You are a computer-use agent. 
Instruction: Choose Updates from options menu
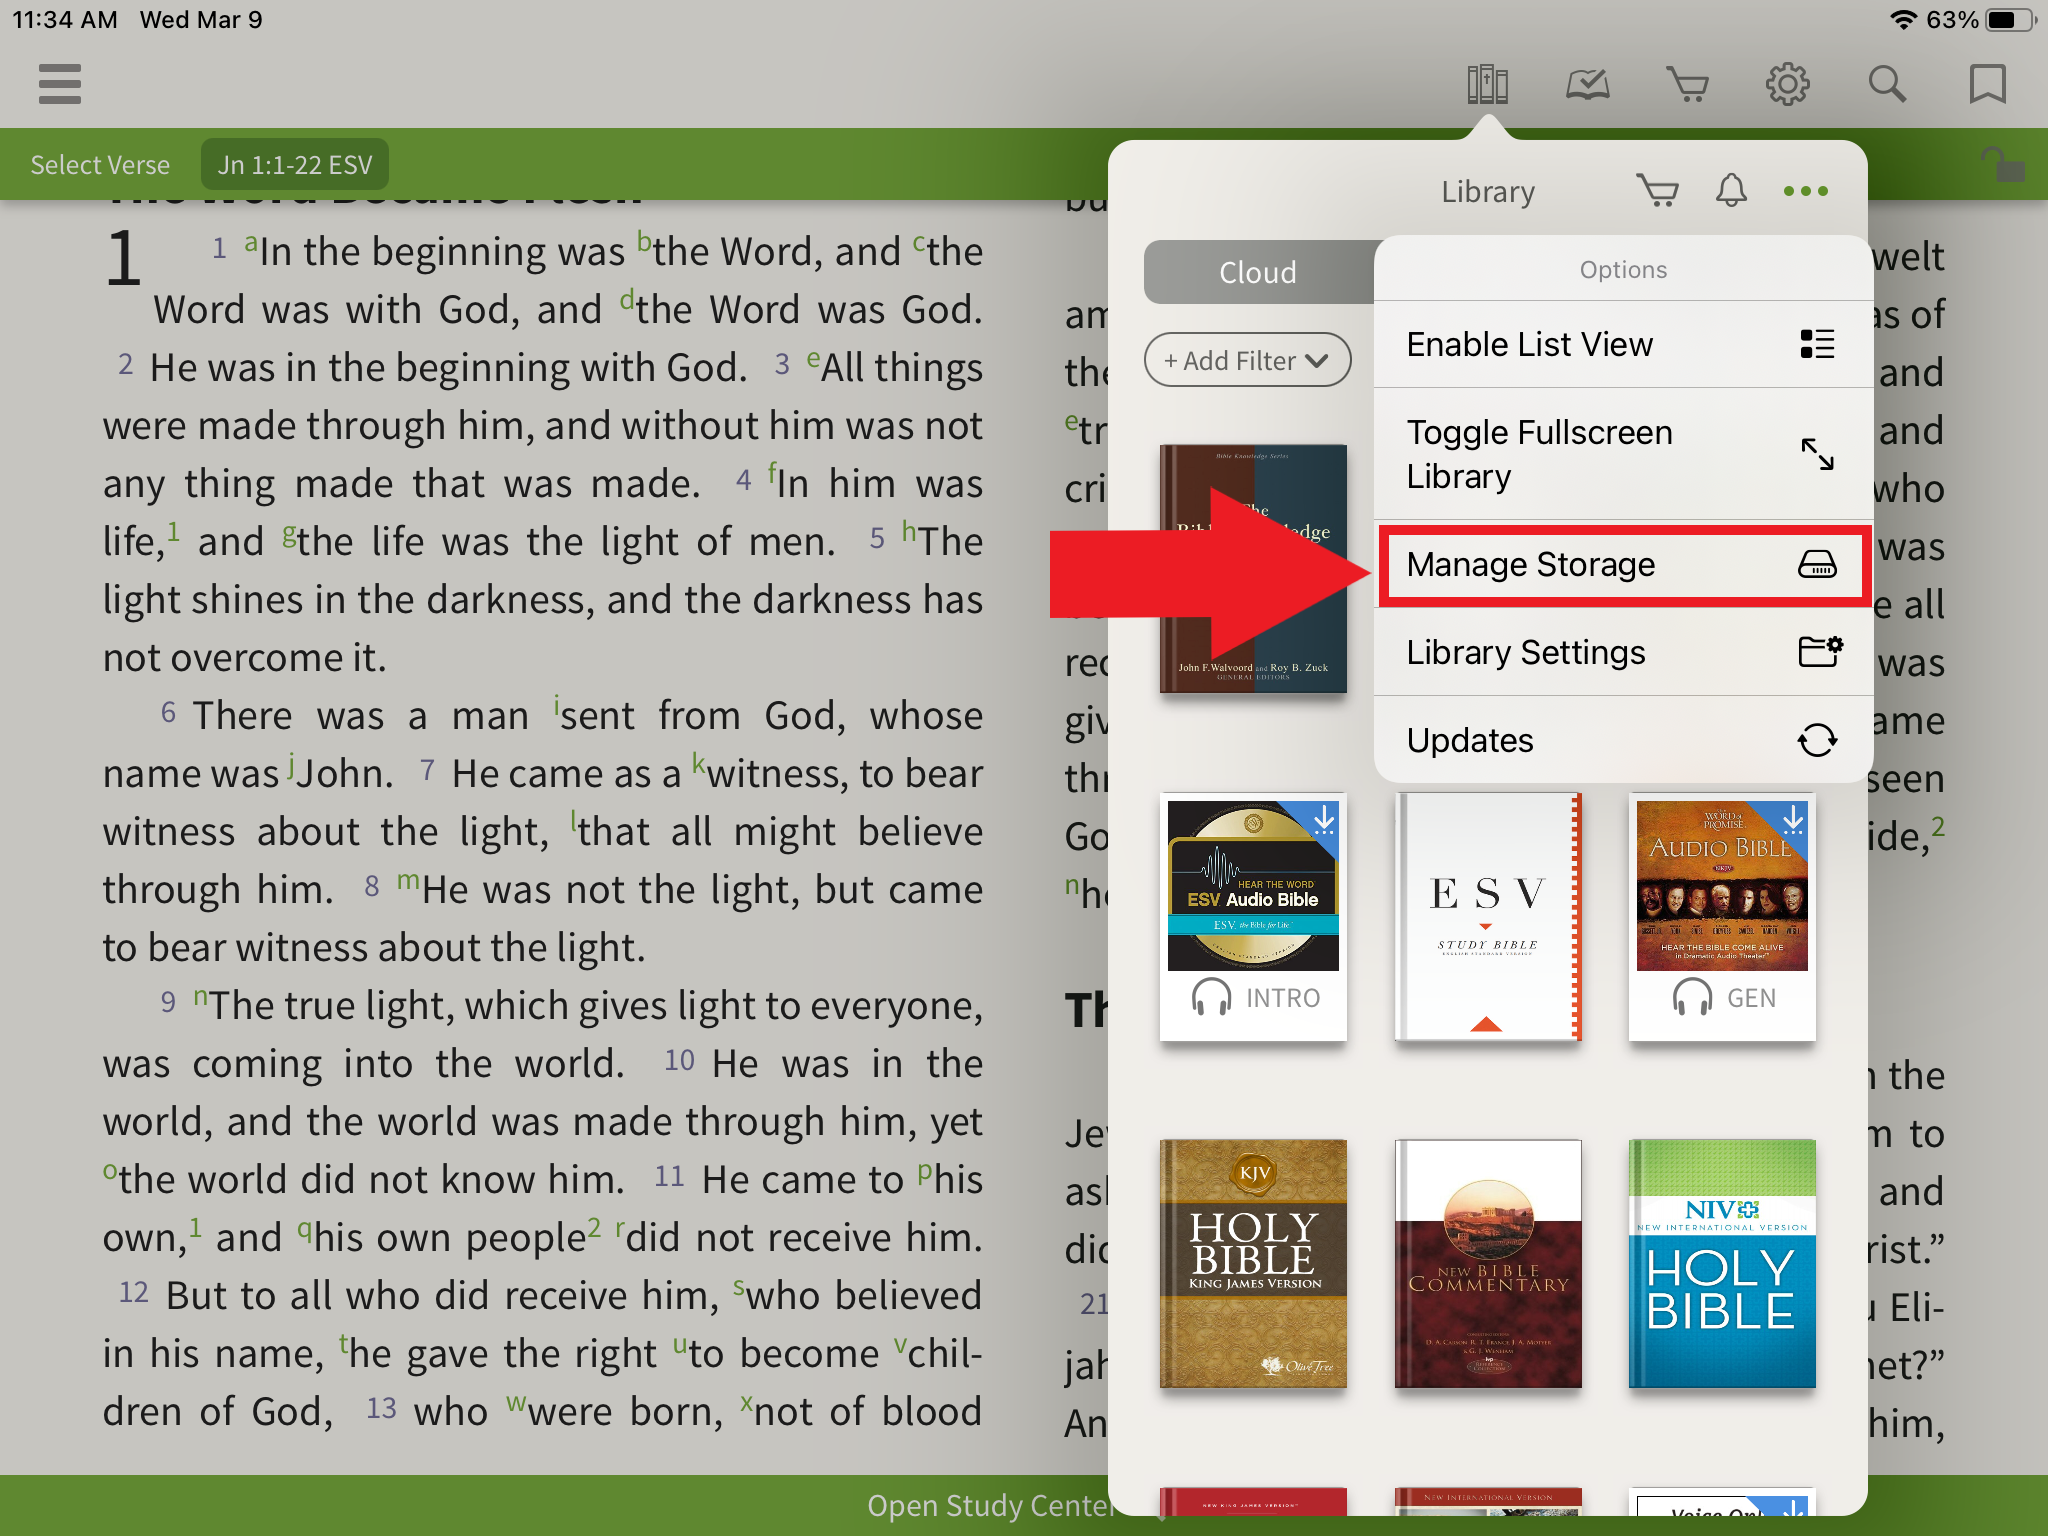[1622, 740]
